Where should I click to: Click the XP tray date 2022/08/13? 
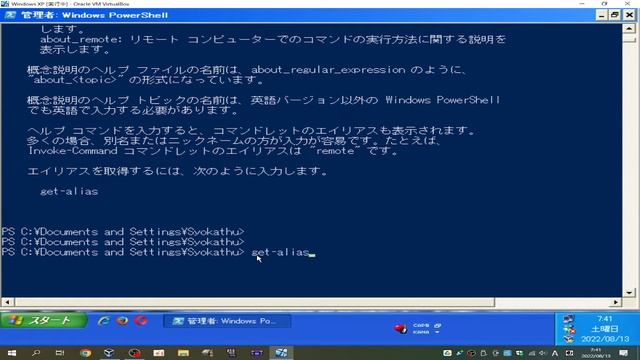point(605,339)
